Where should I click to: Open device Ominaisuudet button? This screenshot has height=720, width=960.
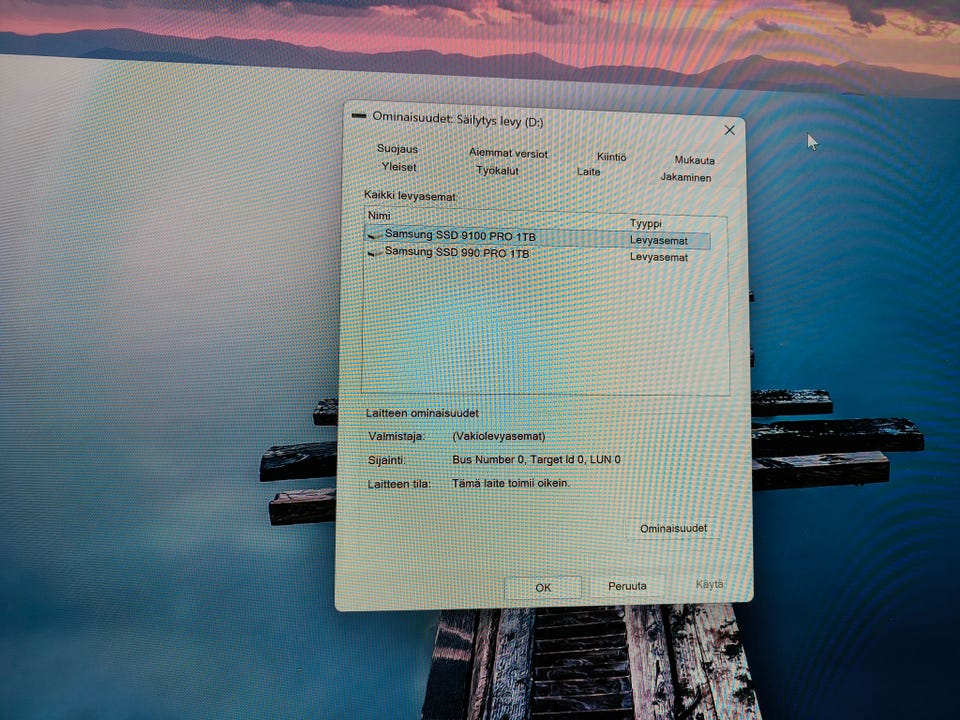[x=673, y=528]
